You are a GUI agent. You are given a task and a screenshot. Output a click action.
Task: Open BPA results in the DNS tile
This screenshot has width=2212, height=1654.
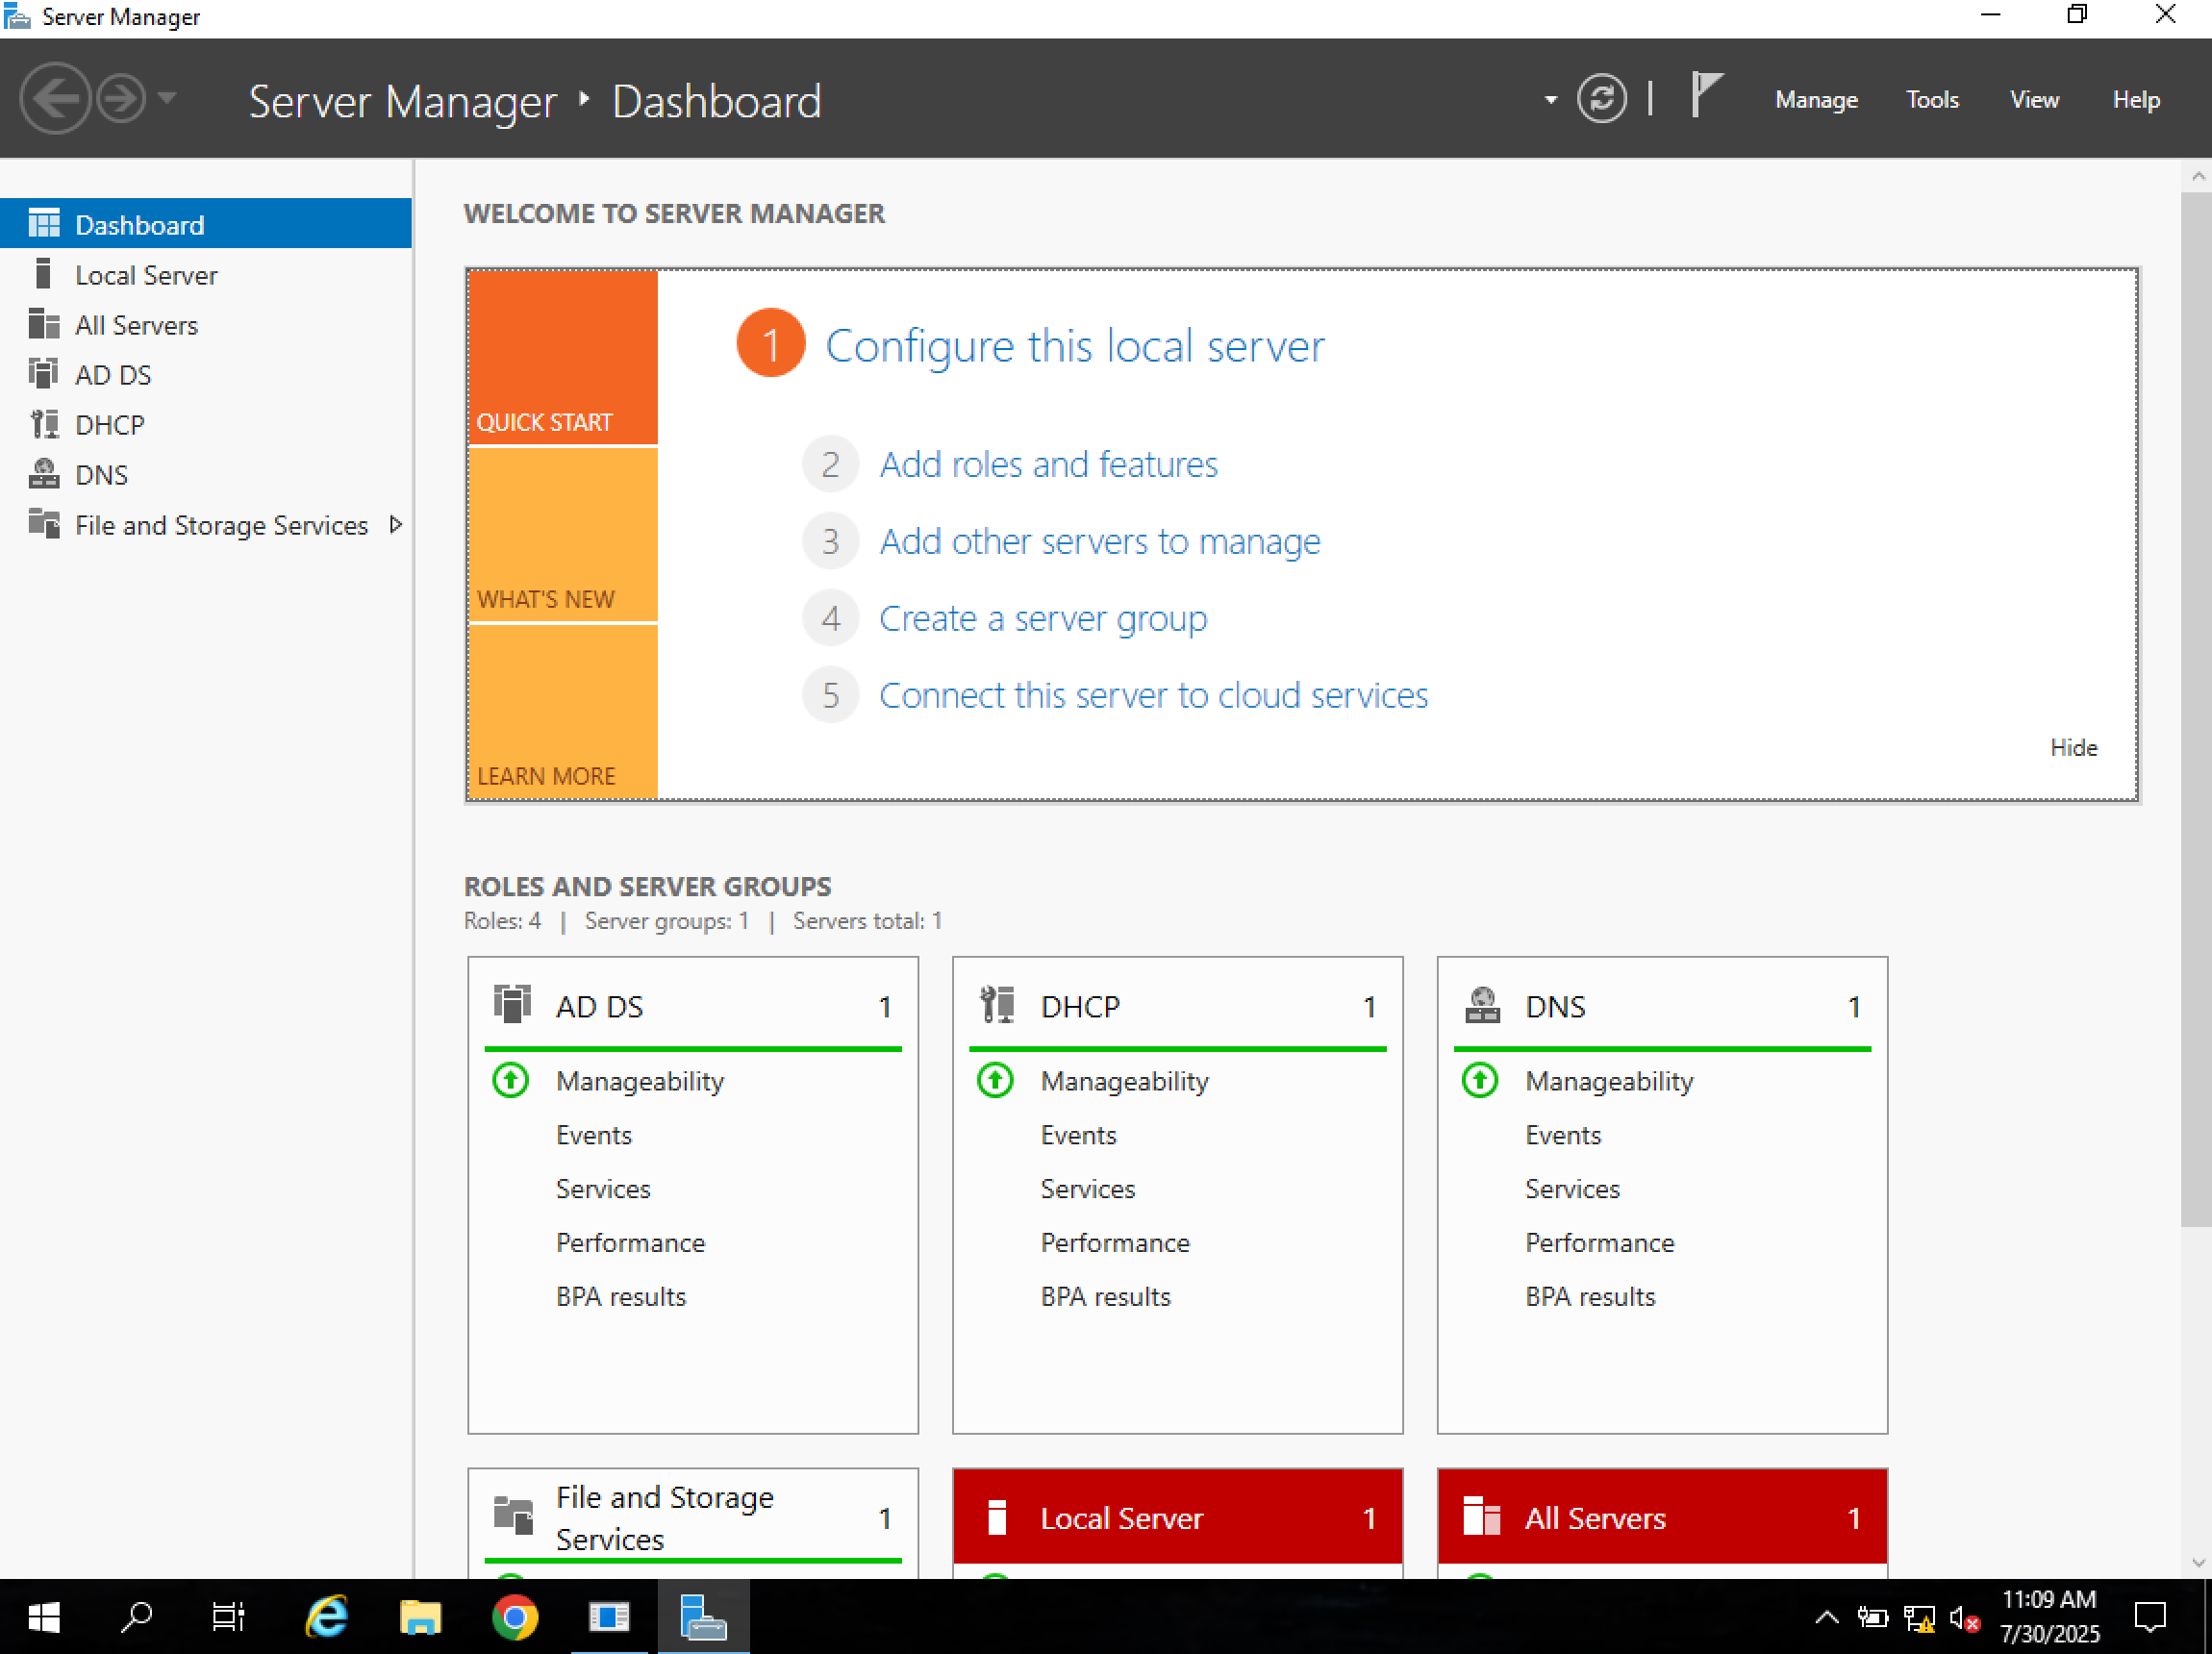click(1590, 1297)
